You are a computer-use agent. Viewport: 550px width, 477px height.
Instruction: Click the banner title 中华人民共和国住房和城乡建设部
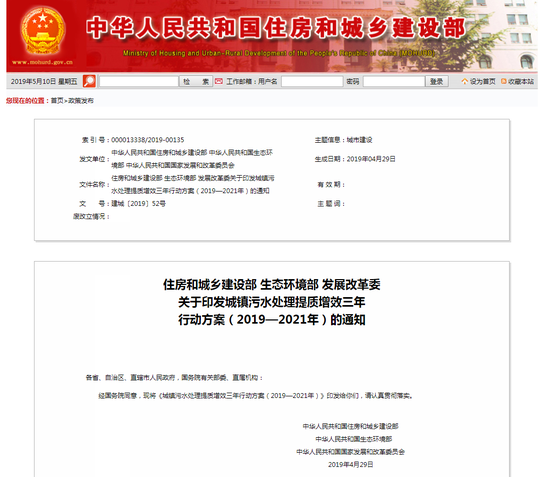[276, 28]
